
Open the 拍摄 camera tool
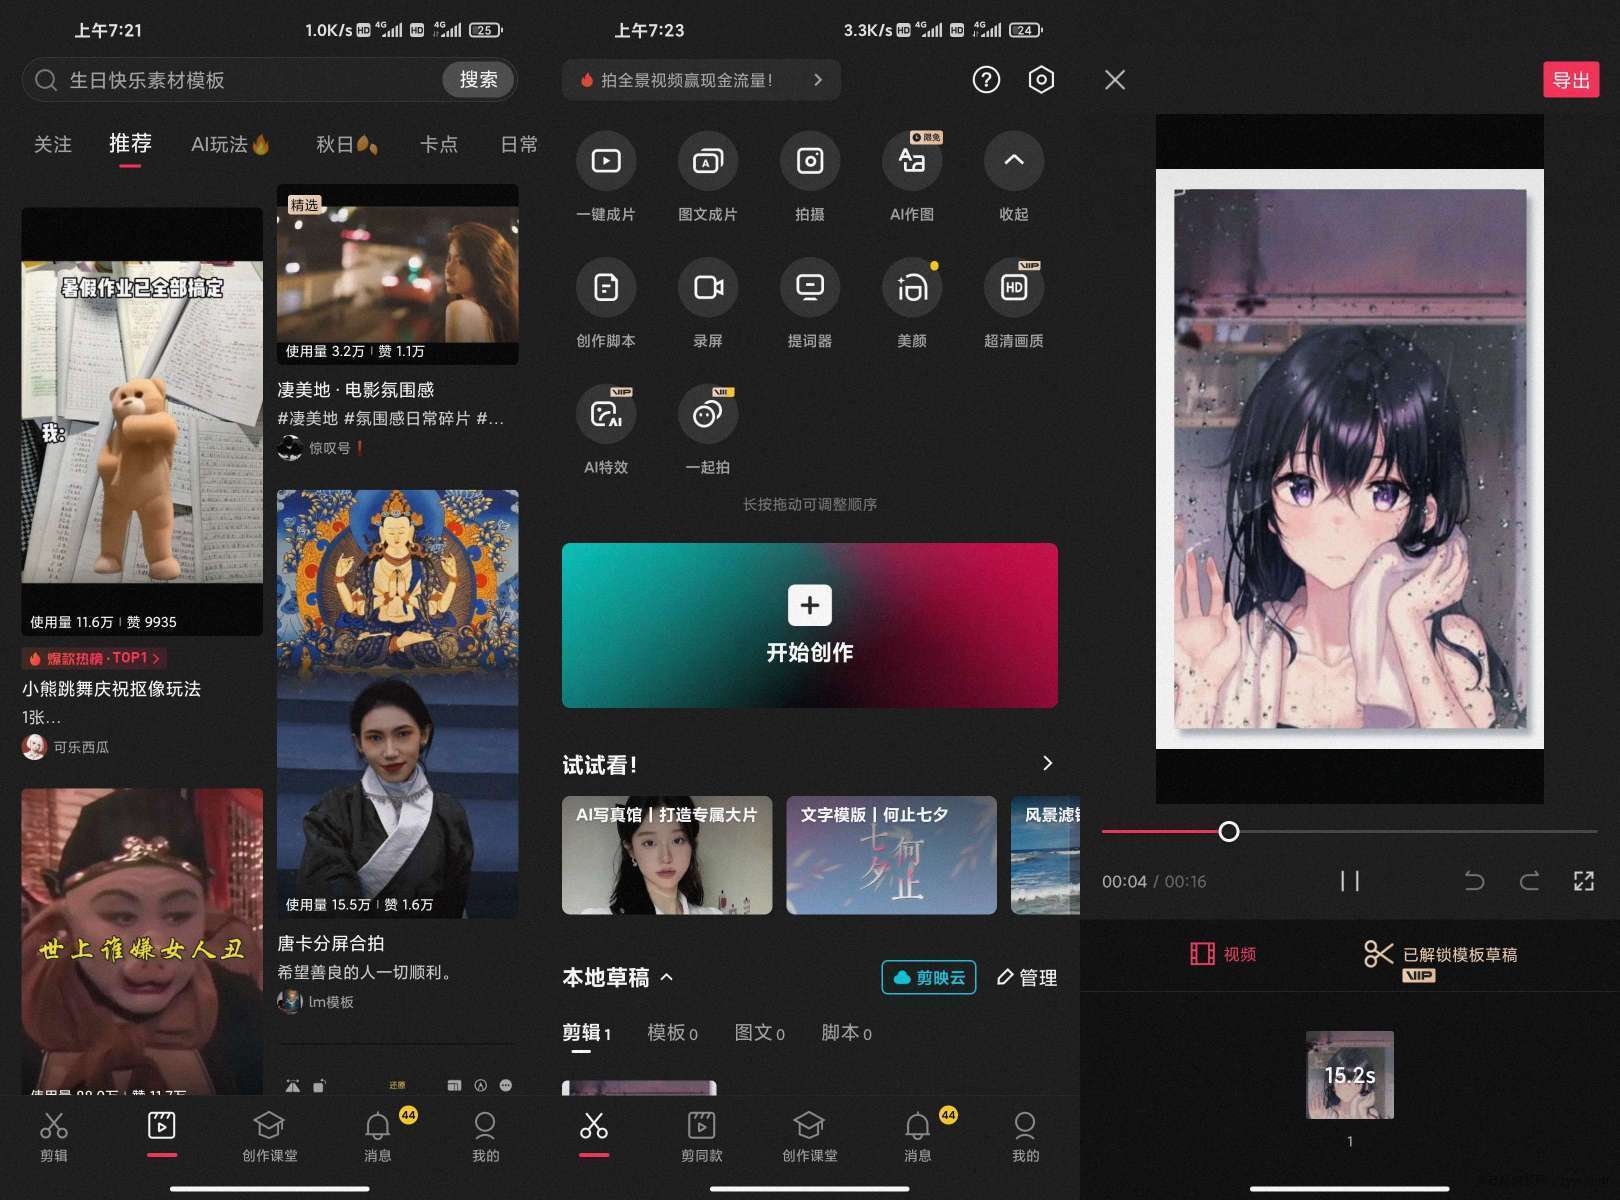pyautogui.click(x=810, y=177)
